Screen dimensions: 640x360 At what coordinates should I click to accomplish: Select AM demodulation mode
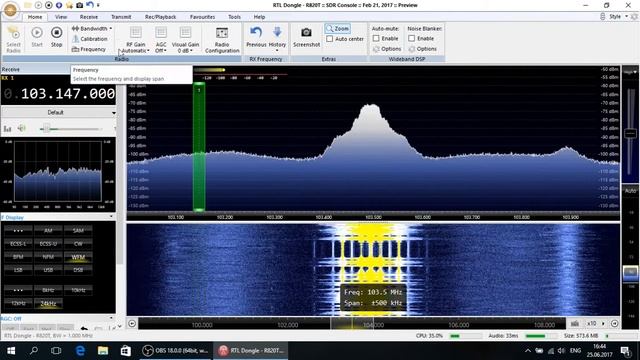point(48,231)
